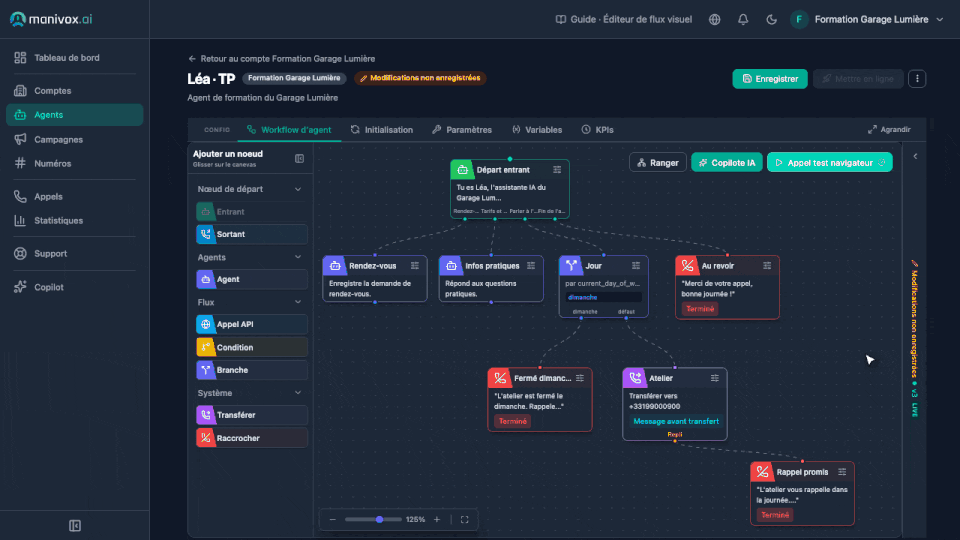This screenshot has width=960, height=540.
Task: Open Appels in sidebar
Action: tap(75, 197)
